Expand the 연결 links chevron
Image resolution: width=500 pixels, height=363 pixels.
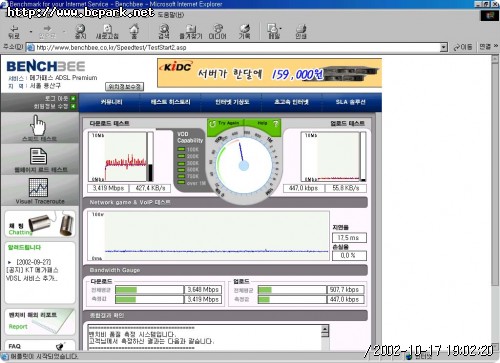496,46
